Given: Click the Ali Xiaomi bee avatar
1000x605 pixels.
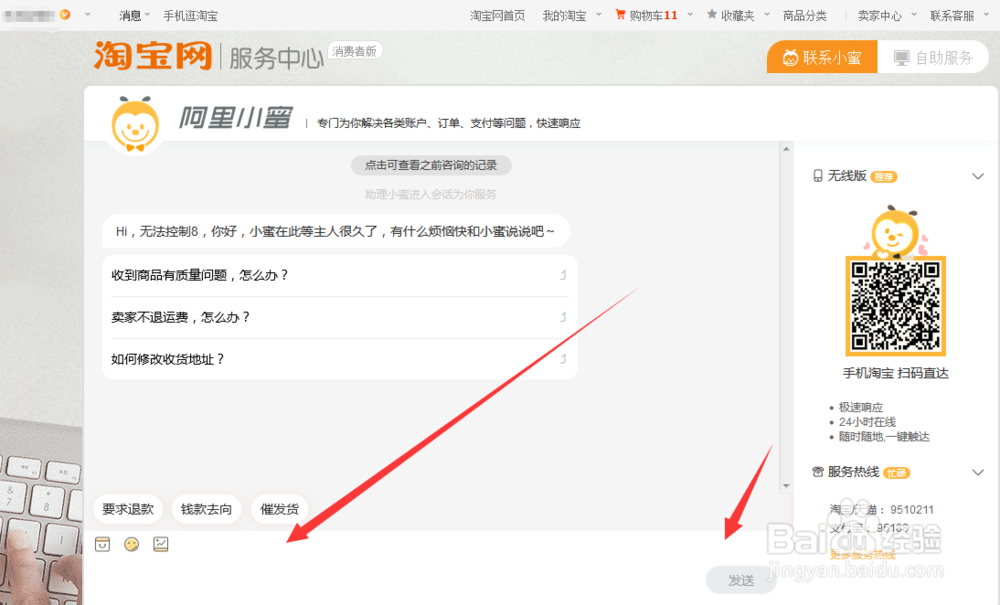Looking at the screenshot, I should coord(135,125).
